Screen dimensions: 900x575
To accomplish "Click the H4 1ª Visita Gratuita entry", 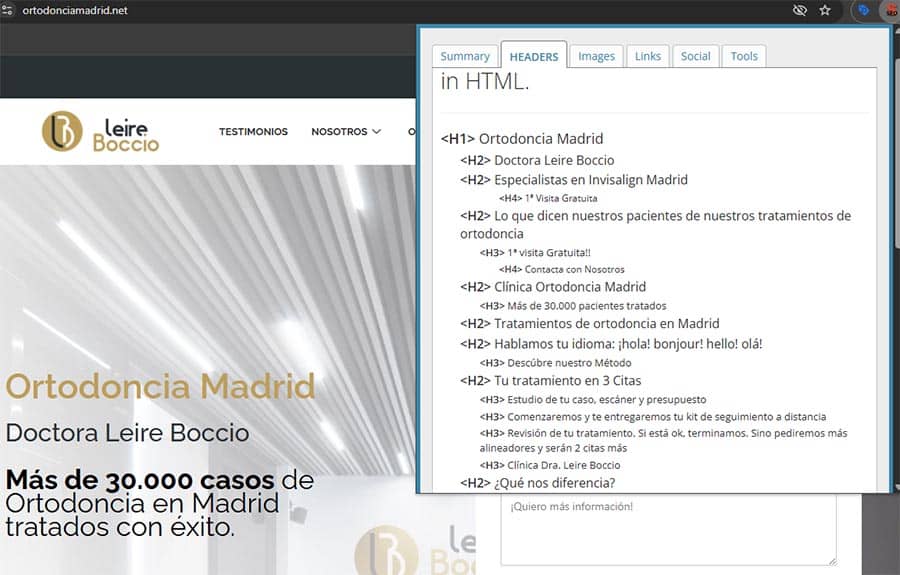I will [x=548, y=198].
